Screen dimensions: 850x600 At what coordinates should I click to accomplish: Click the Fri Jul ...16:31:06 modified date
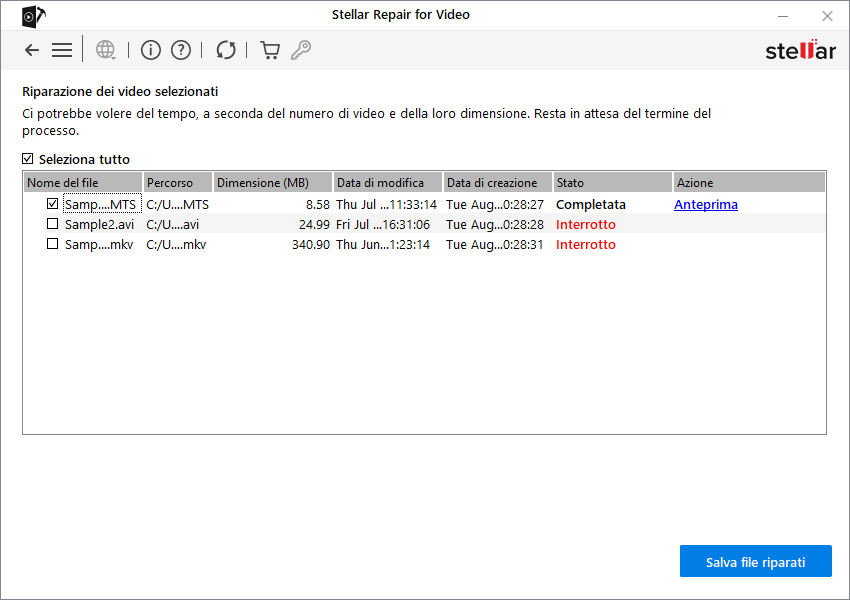pos(383,224)
